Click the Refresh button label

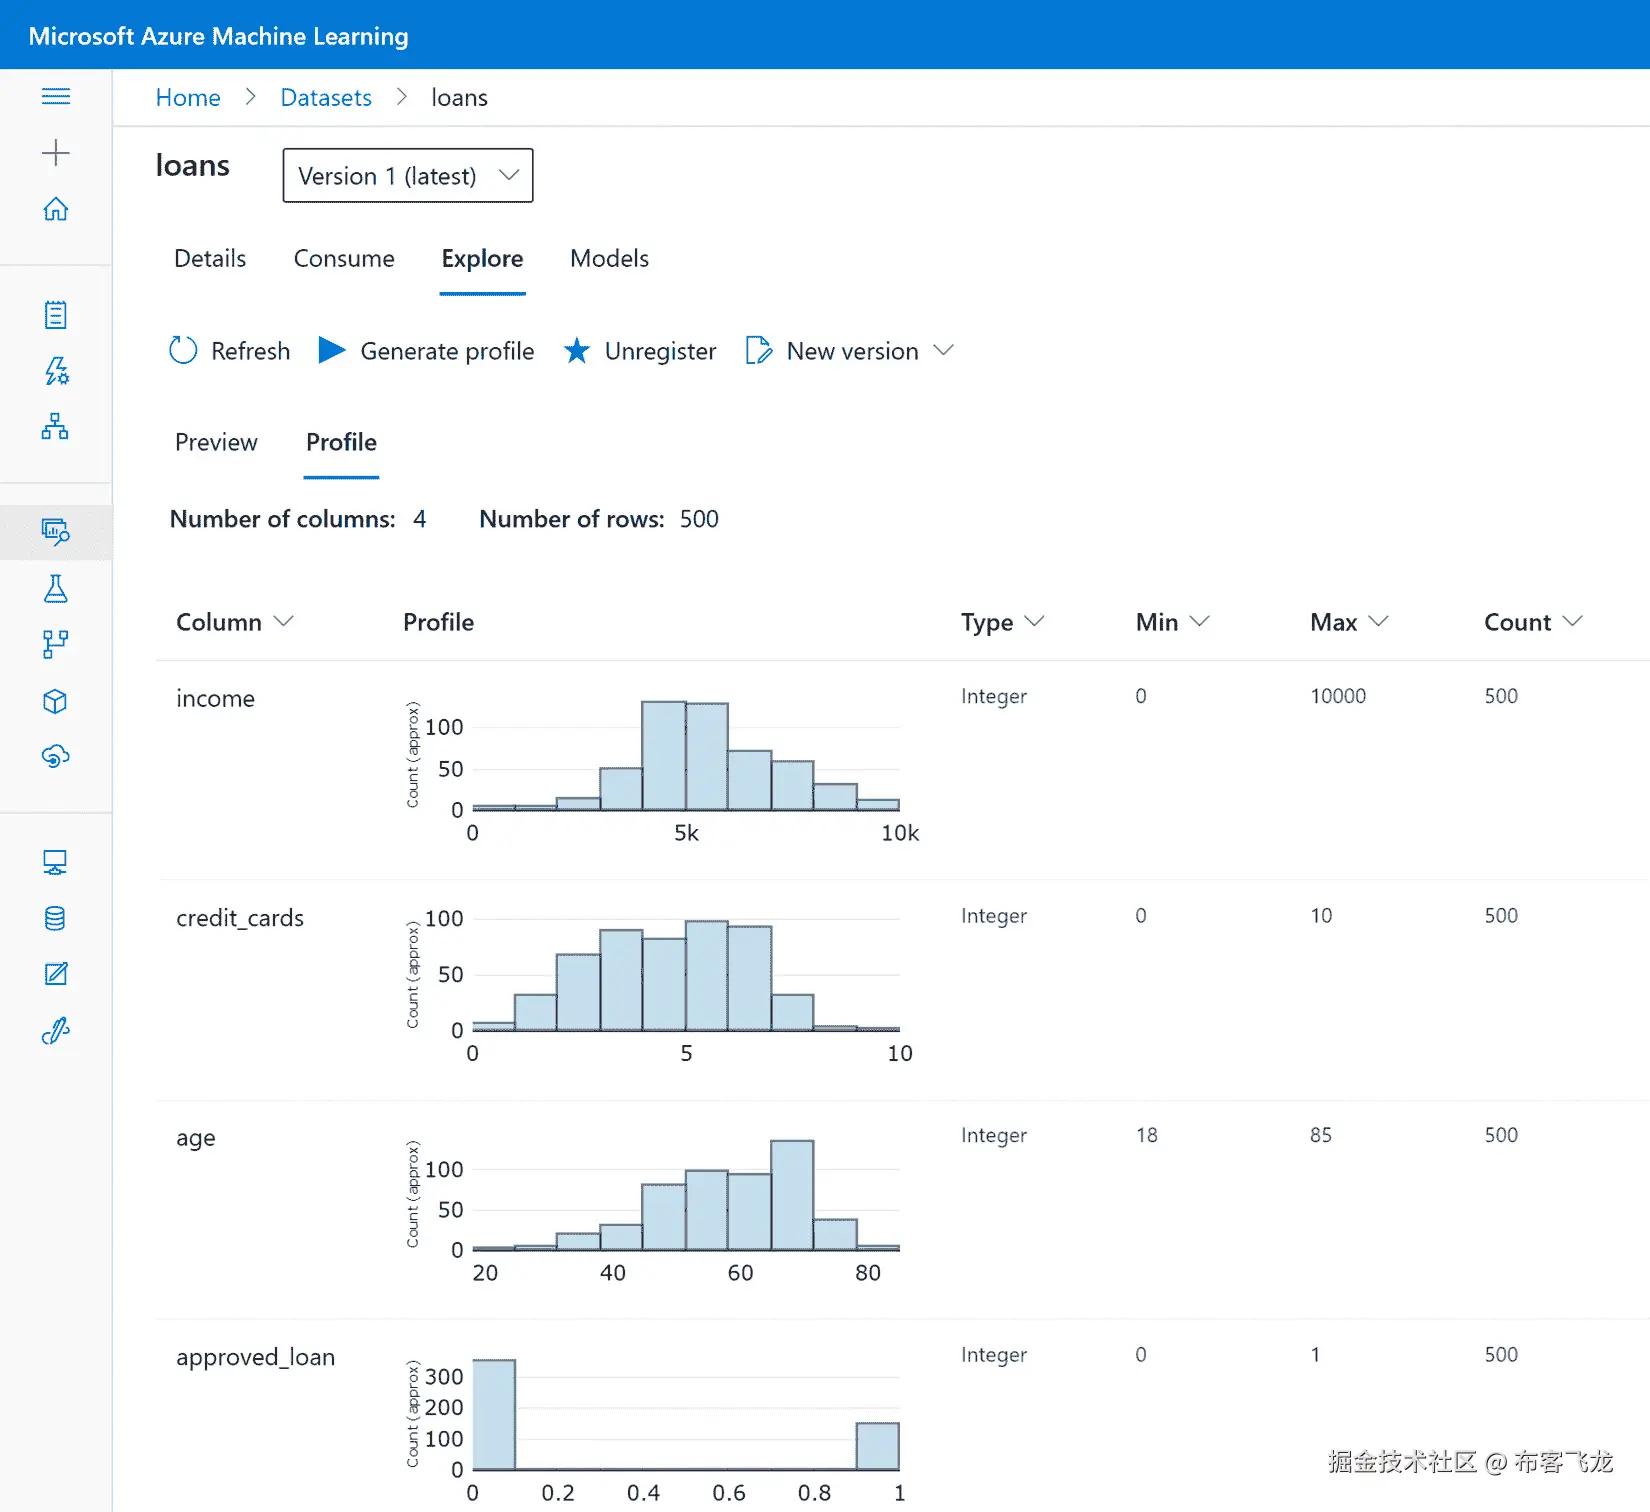[x=251, y=351]
